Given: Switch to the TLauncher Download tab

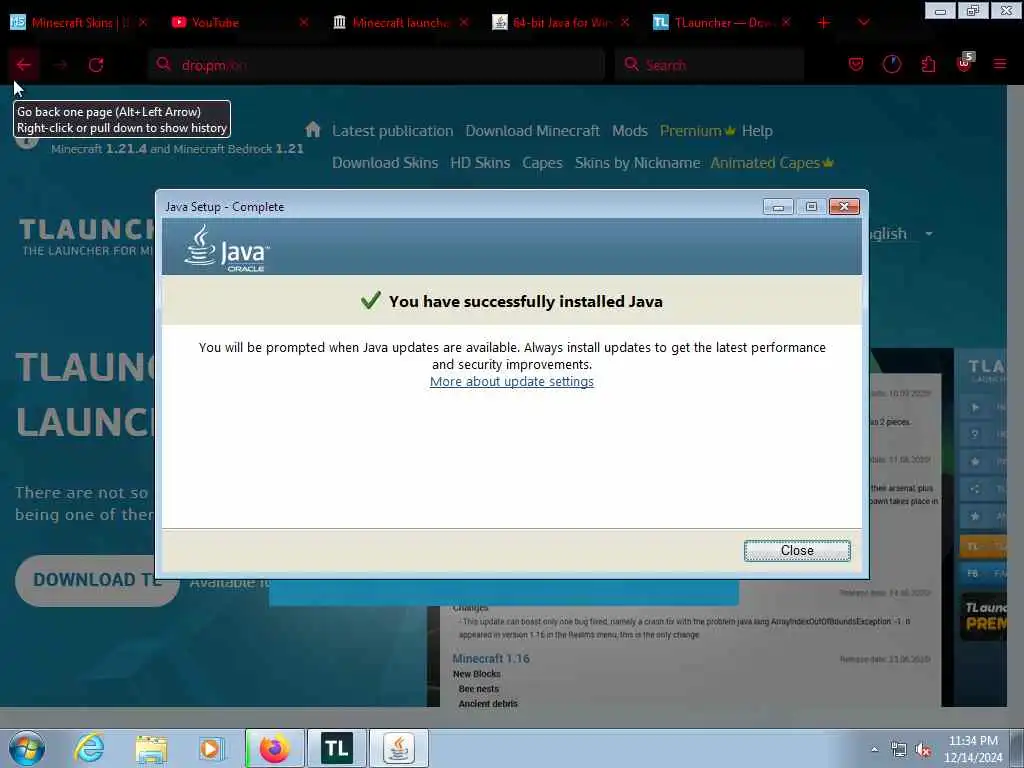Looking at the screenshot, I should coord(721,22).
